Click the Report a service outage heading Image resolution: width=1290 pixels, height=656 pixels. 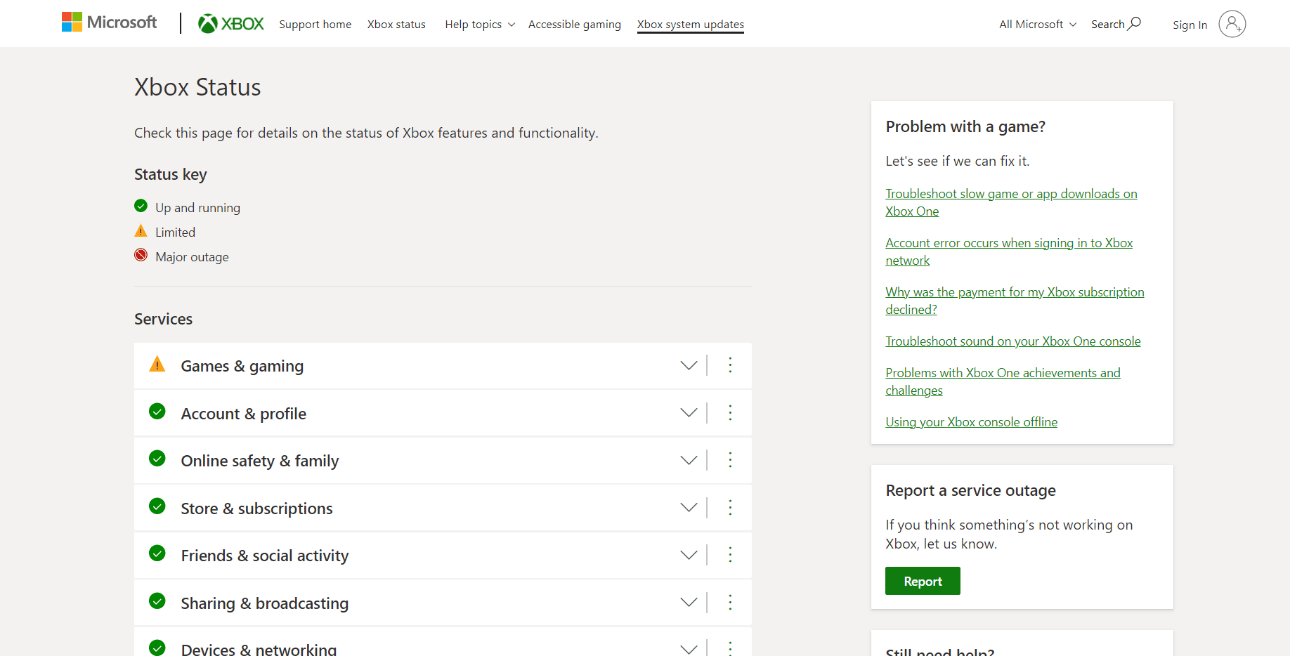click(x=971, y=490)
